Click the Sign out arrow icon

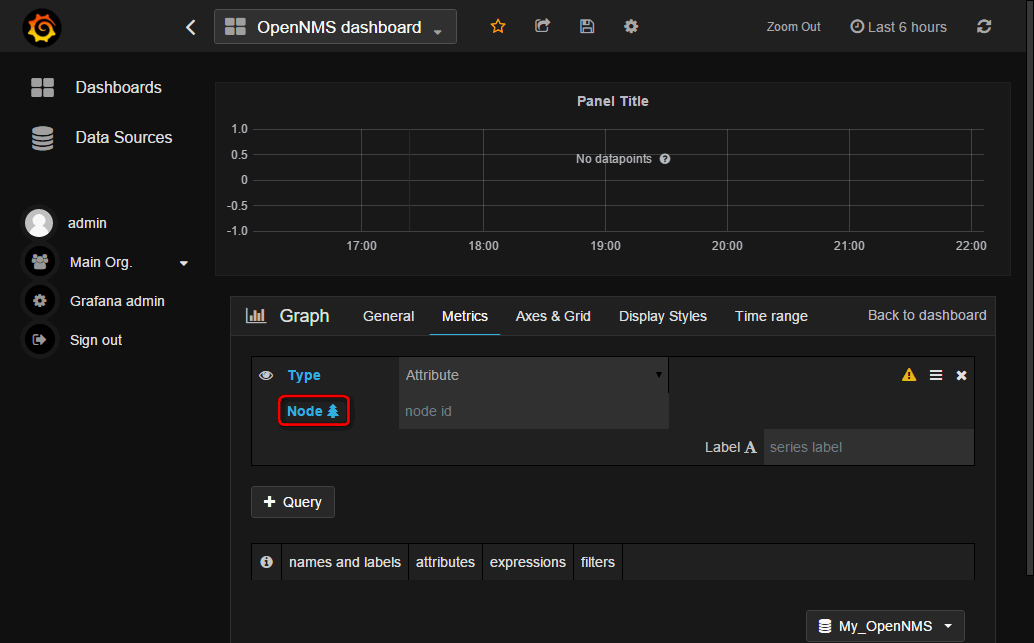pyautogui.click(x=40, y=340)
